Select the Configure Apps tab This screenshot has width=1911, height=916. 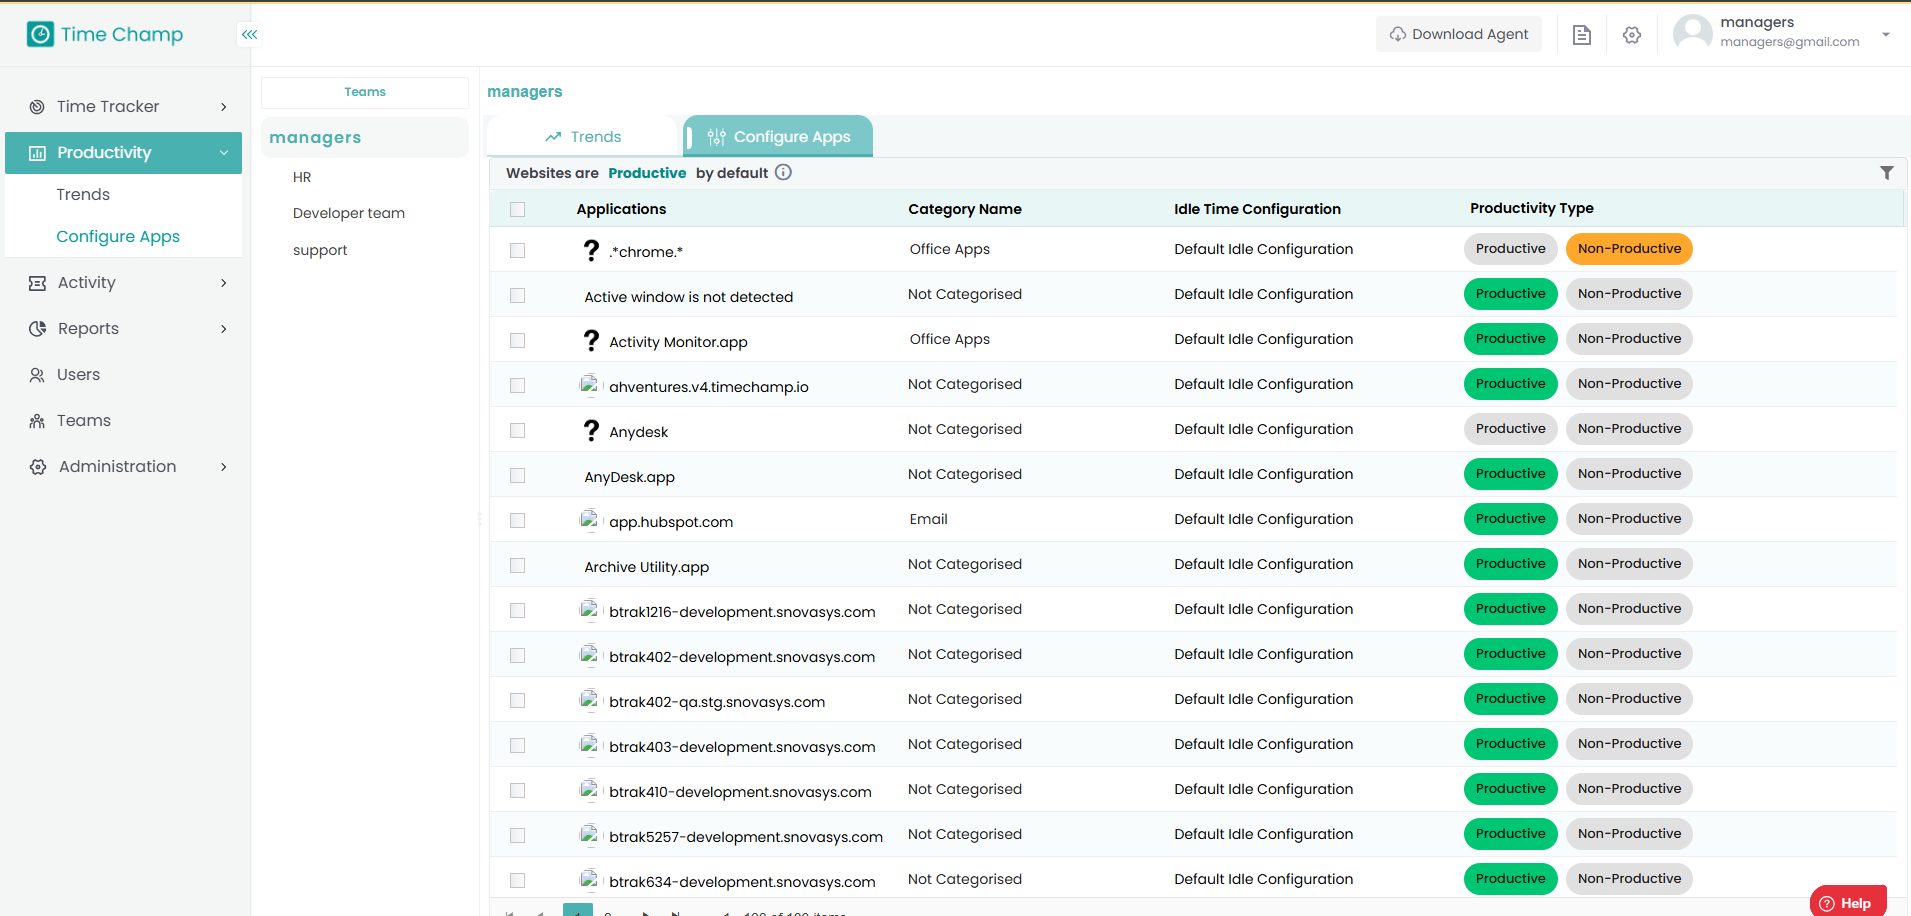pyautogui.click(x=778, y=137)
